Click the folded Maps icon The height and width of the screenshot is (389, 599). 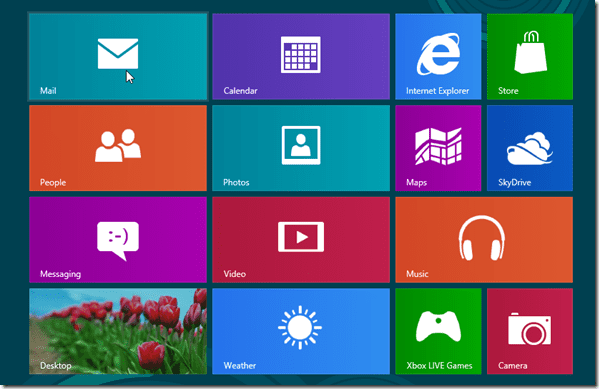(438, 146)
